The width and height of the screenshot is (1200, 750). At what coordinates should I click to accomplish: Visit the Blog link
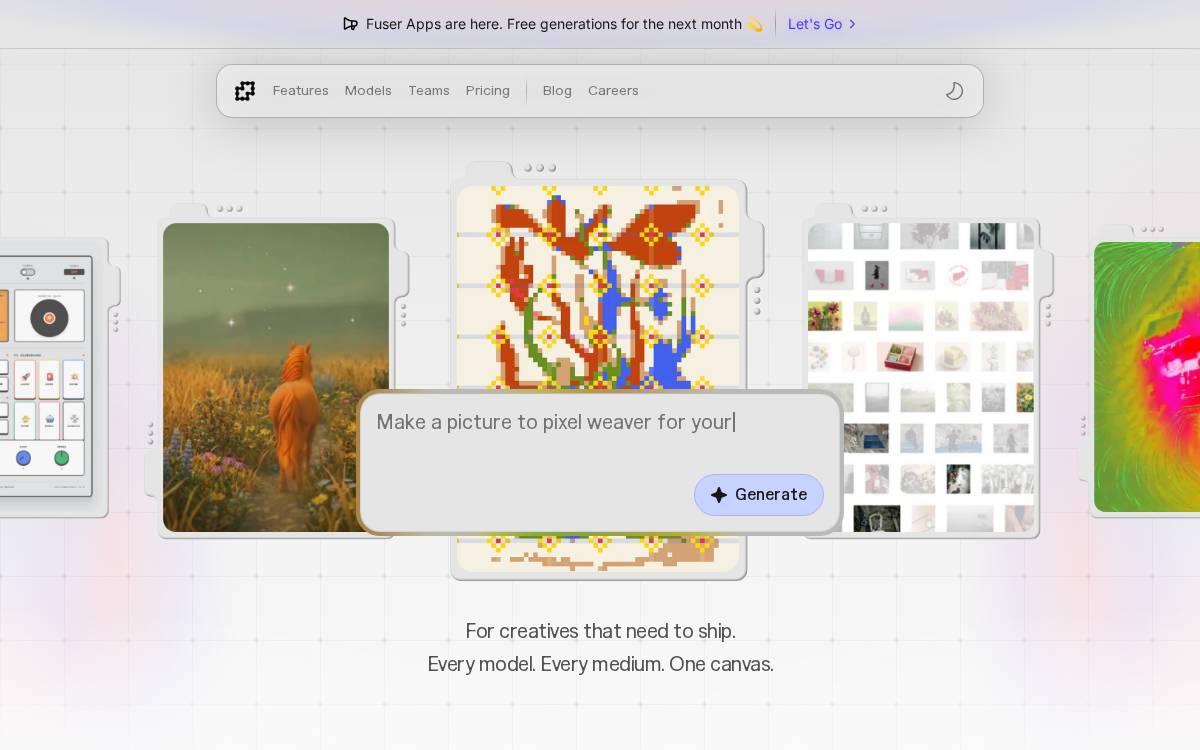coord(557,91)
